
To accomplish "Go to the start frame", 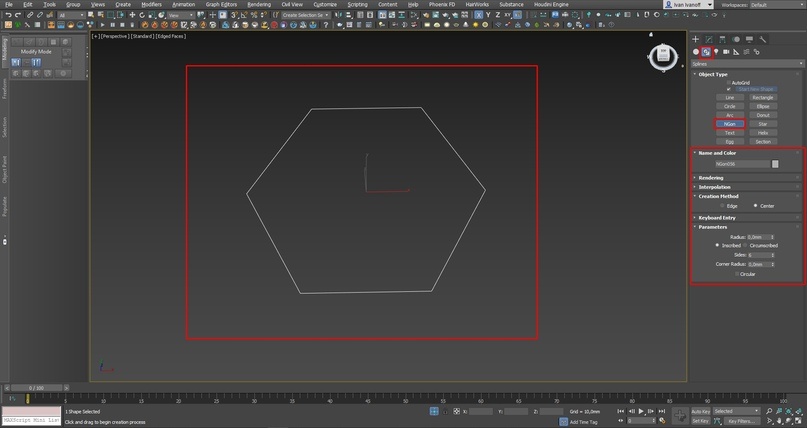I will pos(621,411).
